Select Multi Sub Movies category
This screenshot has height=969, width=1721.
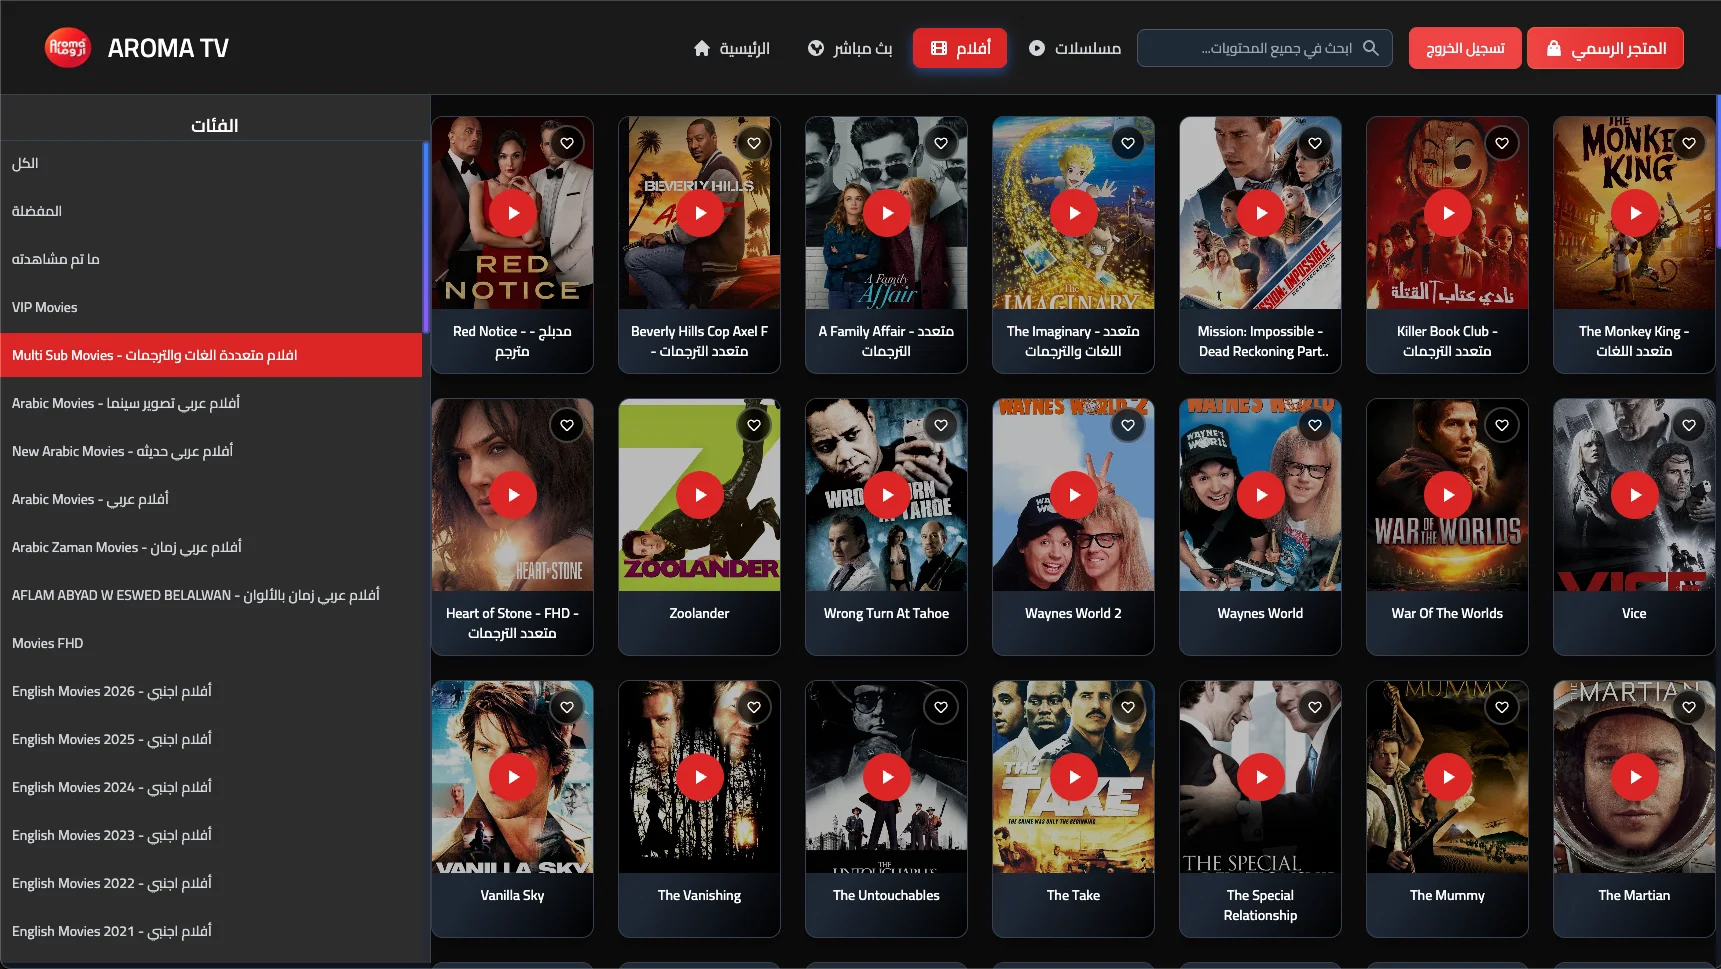[211, 355]
